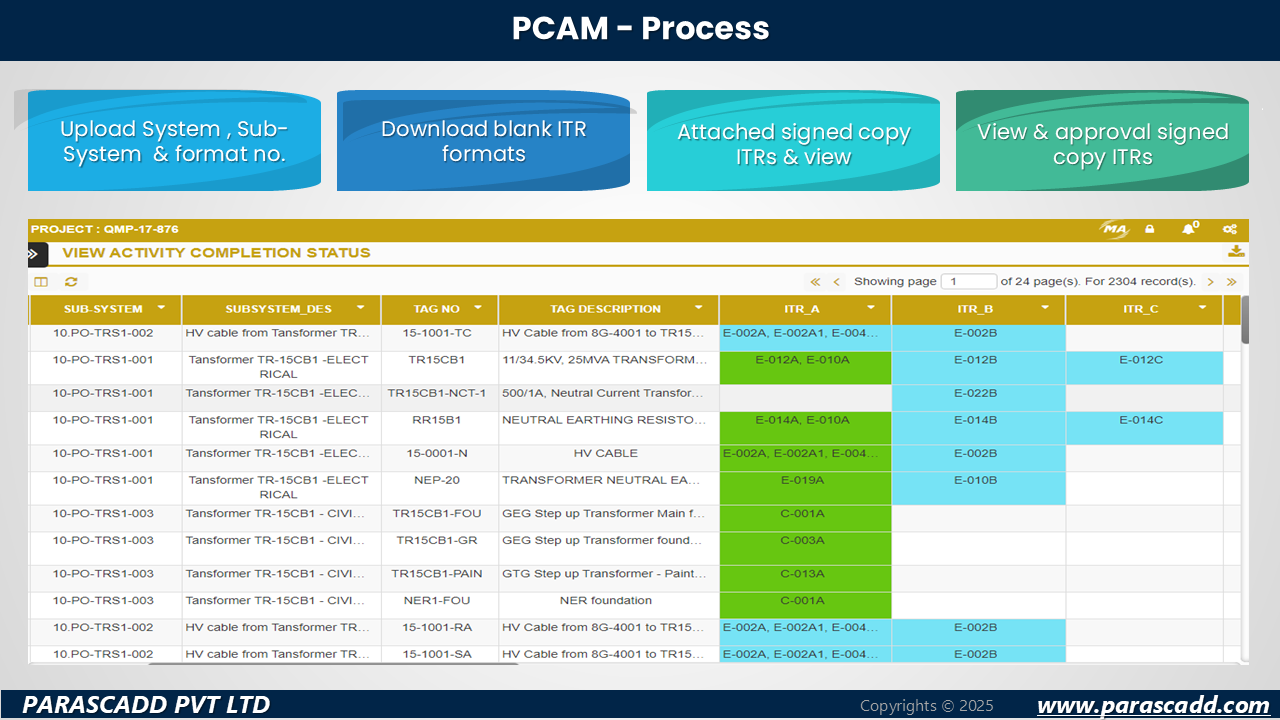Image resolution: width=1280 pixels, height=720 pixels.
Task: Select tag number 15-1001-SA
Action: (437, 654)
